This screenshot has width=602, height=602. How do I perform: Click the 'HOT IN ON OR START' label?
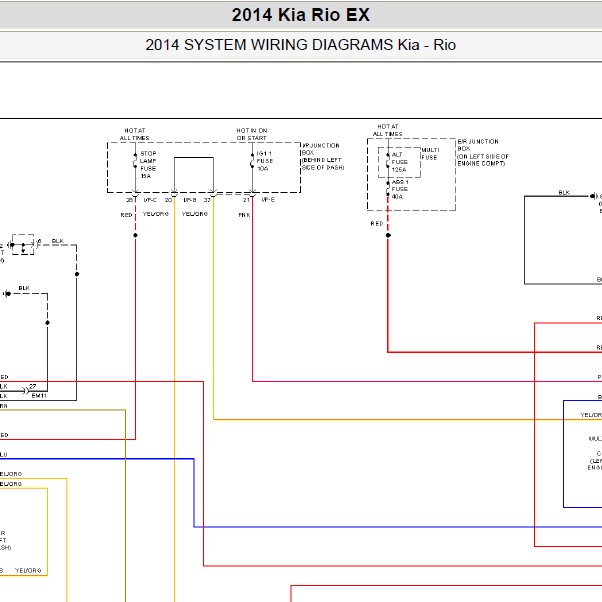(252, 134)
